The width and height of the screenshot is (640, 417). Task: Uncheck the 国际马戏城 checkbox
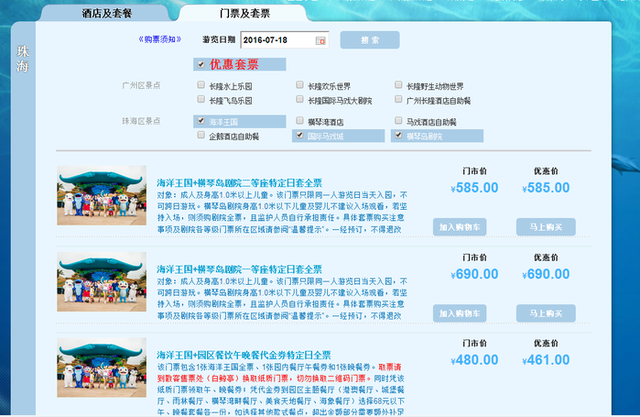tap(299, 135)
